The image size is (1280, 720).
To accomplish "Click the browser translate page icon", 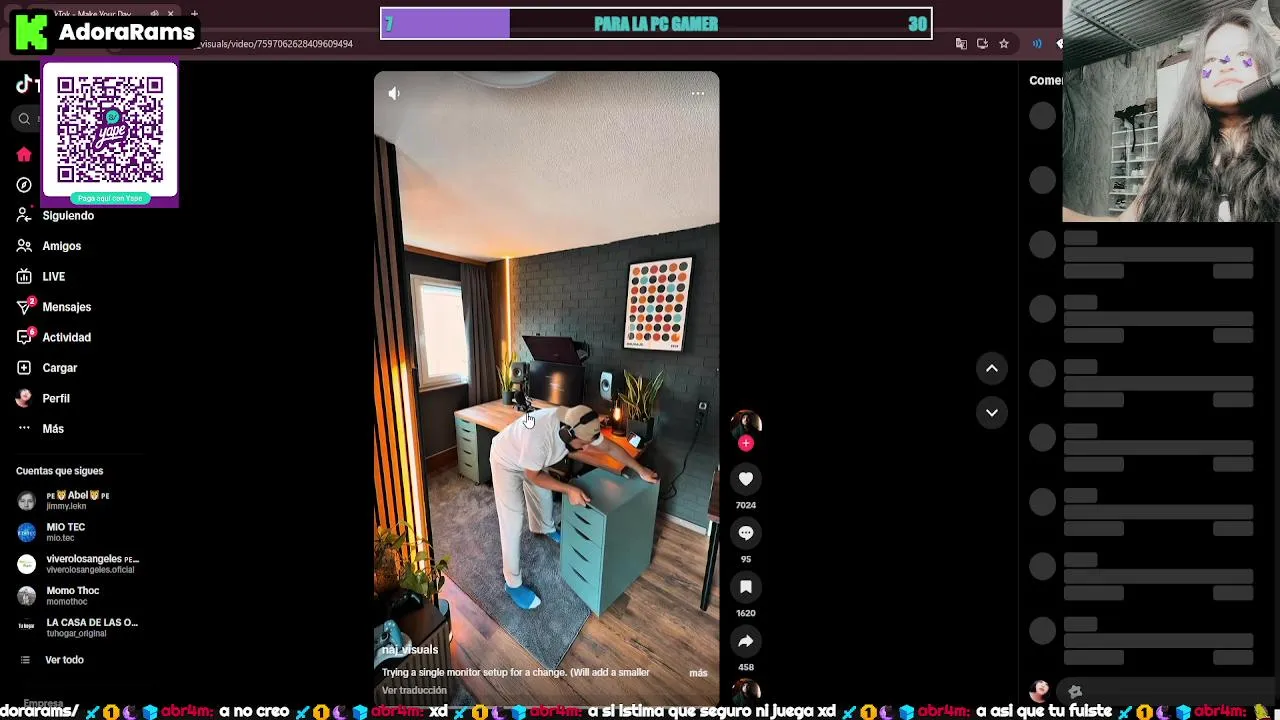I will click(961, 44).
